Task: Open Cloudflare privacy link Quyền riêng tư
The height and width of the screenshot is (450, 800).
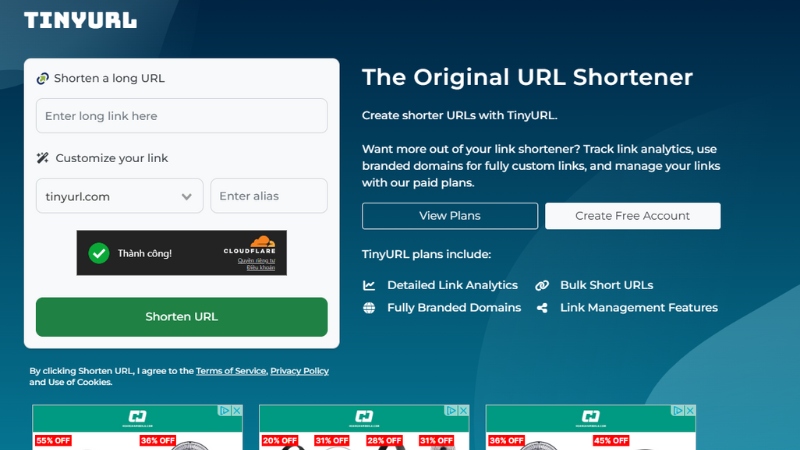Action: 256,261
